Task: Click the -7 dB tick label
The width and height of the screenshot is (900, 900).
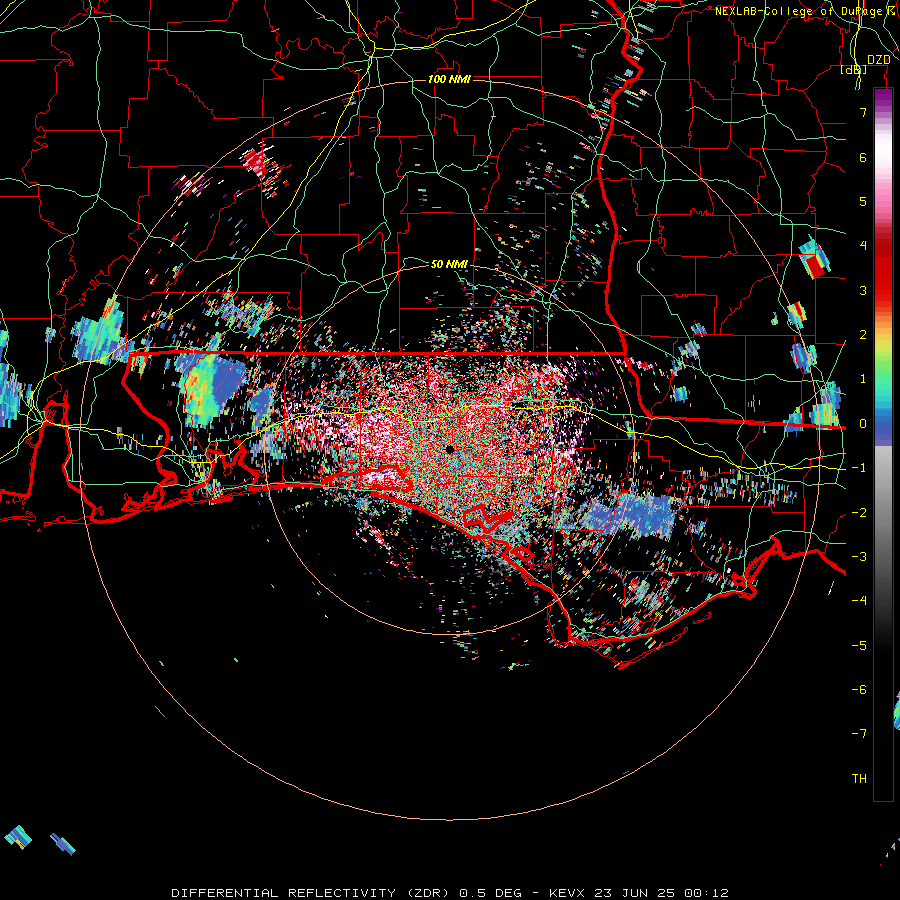Action: (859, 734)
